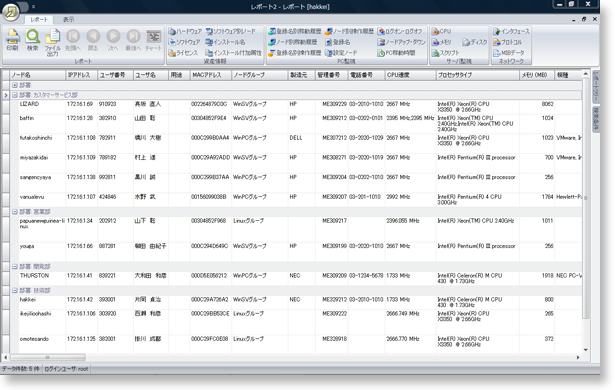Viewport: 615px width, 390px height.
Task: Open the quick access toolbar dropdown
Action: (x=33, y=7)
